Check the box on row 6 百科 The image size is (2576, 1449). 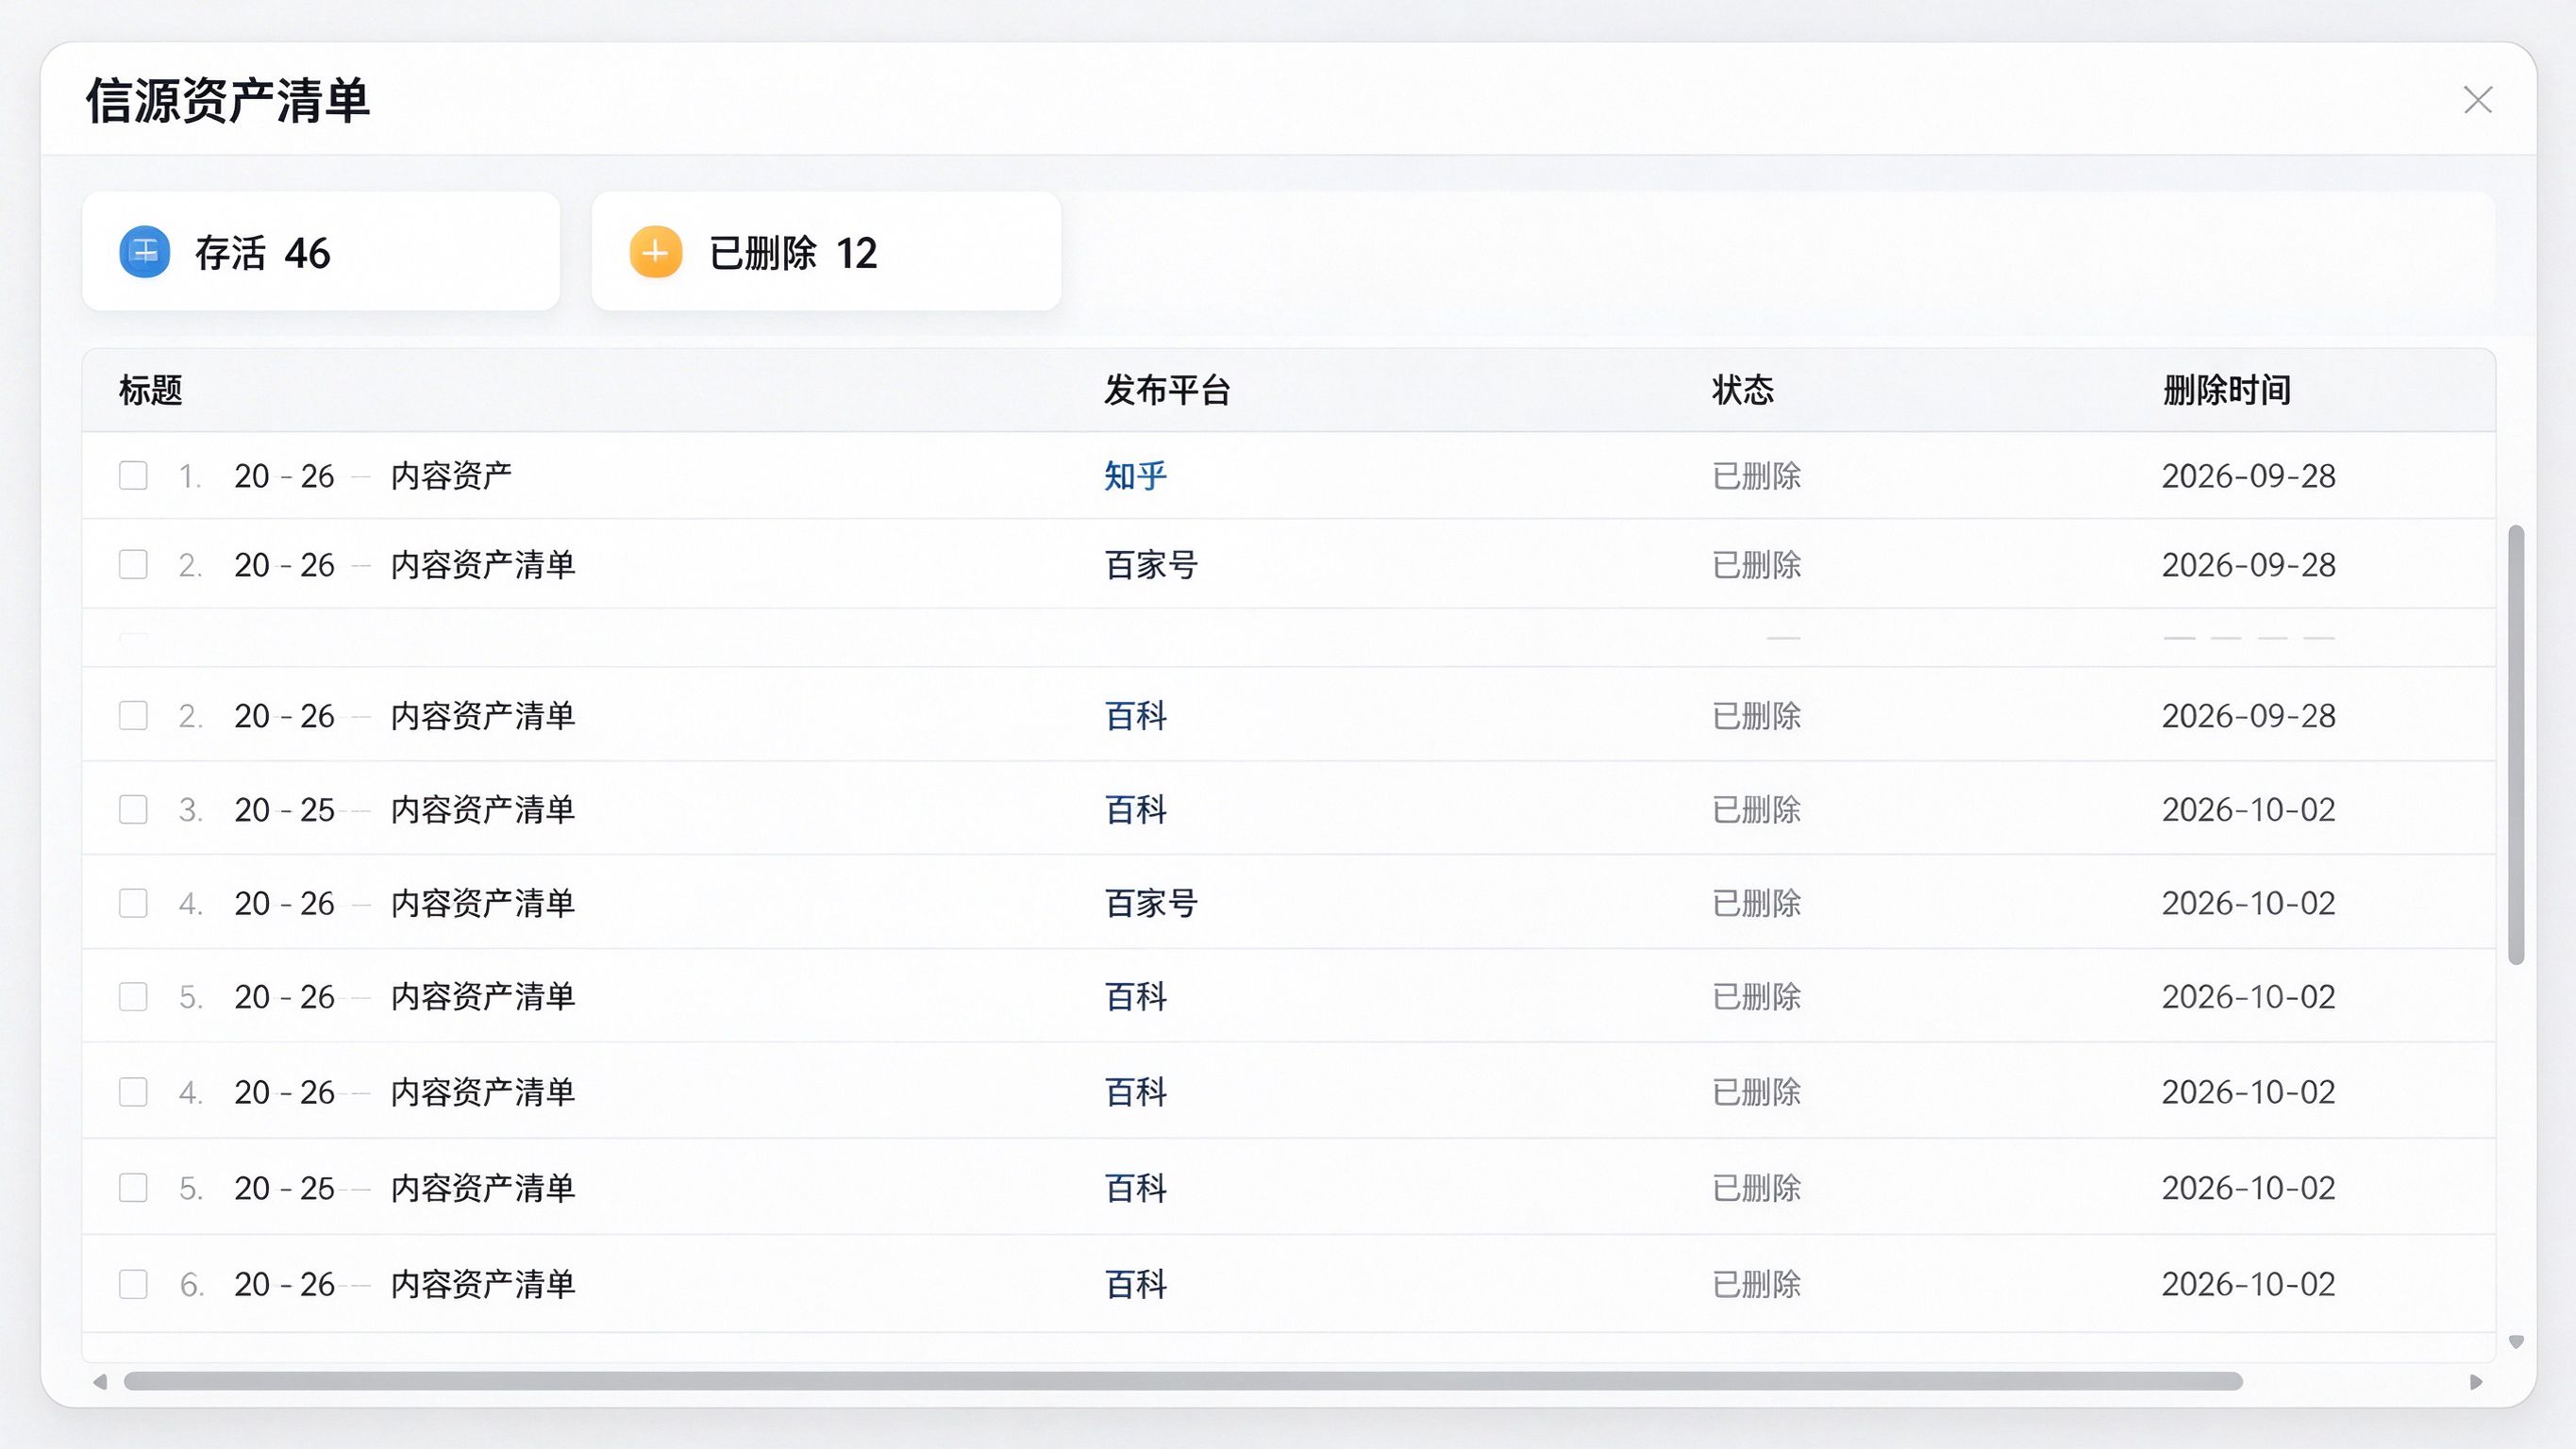133,1284
